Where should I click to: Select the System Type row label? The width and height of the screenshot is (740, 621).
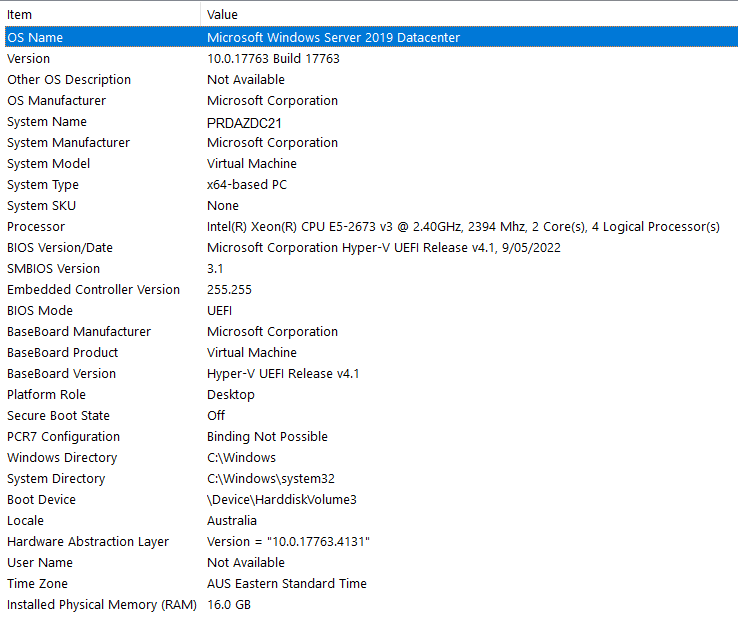click(42, 185)
